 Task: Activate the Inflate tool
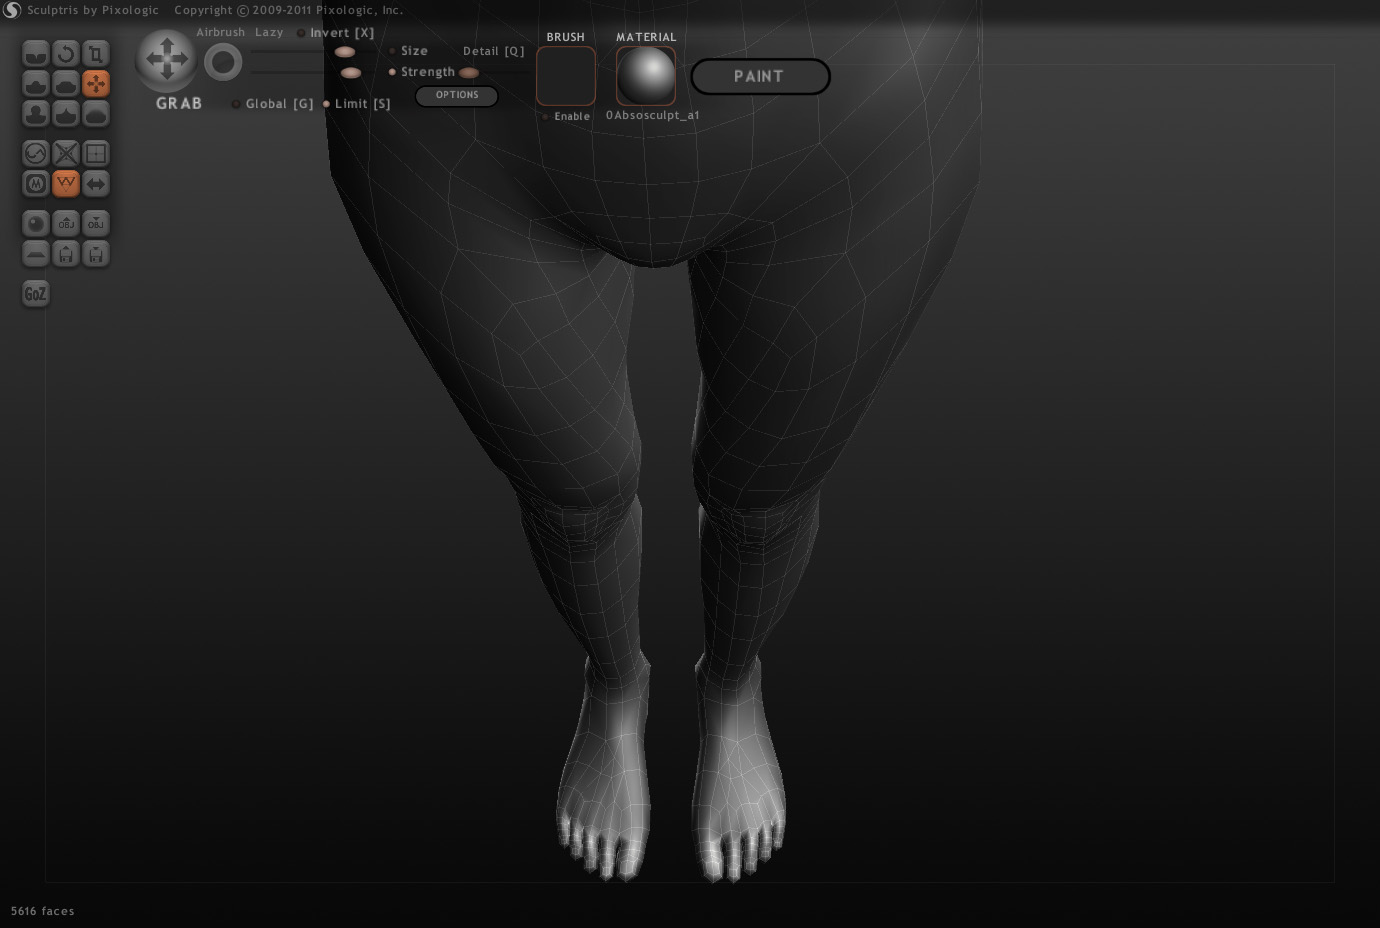[x=36, y=113]
